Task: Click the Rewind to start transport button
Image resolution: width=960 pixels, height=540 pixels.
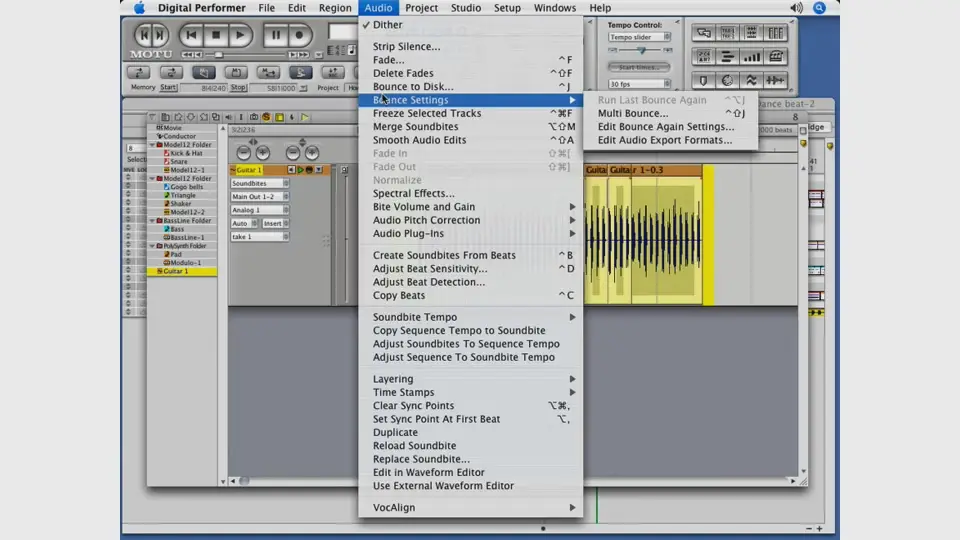Action: [x=191, y=35]
